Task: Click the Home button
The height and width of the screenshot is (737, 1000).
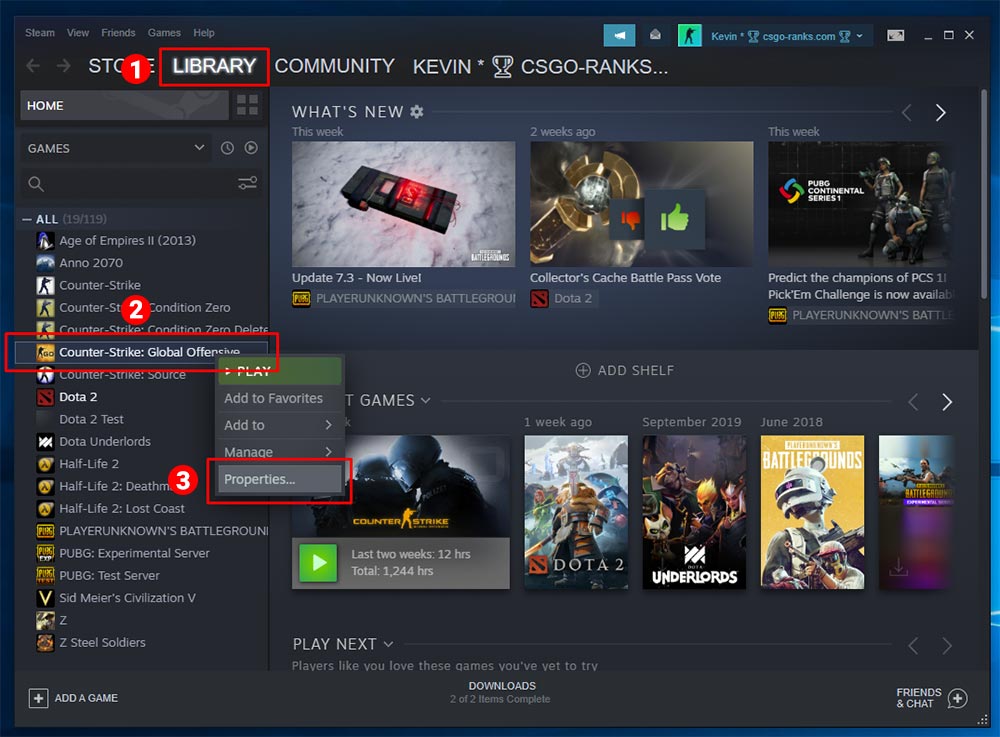Action: [x=124, y=105]
